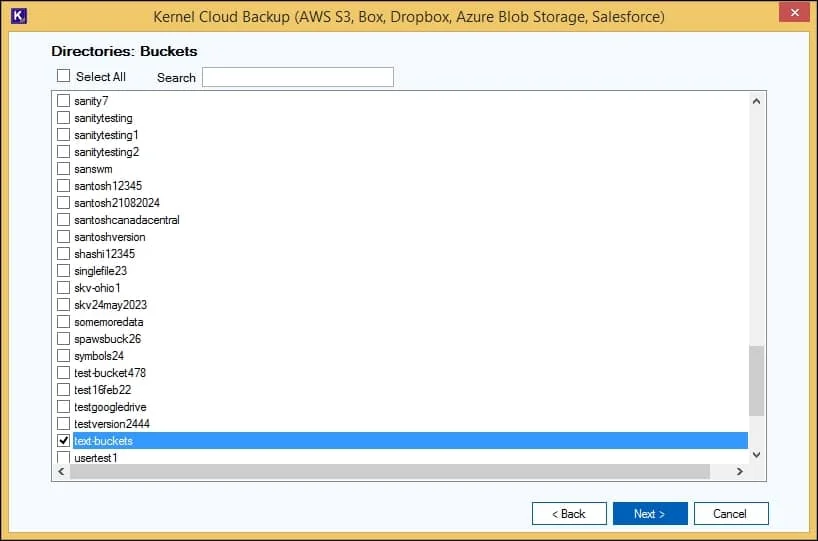Tick the santosh21082024 checkbox
This screenshot has height=541, width=818.
[64, 202]
